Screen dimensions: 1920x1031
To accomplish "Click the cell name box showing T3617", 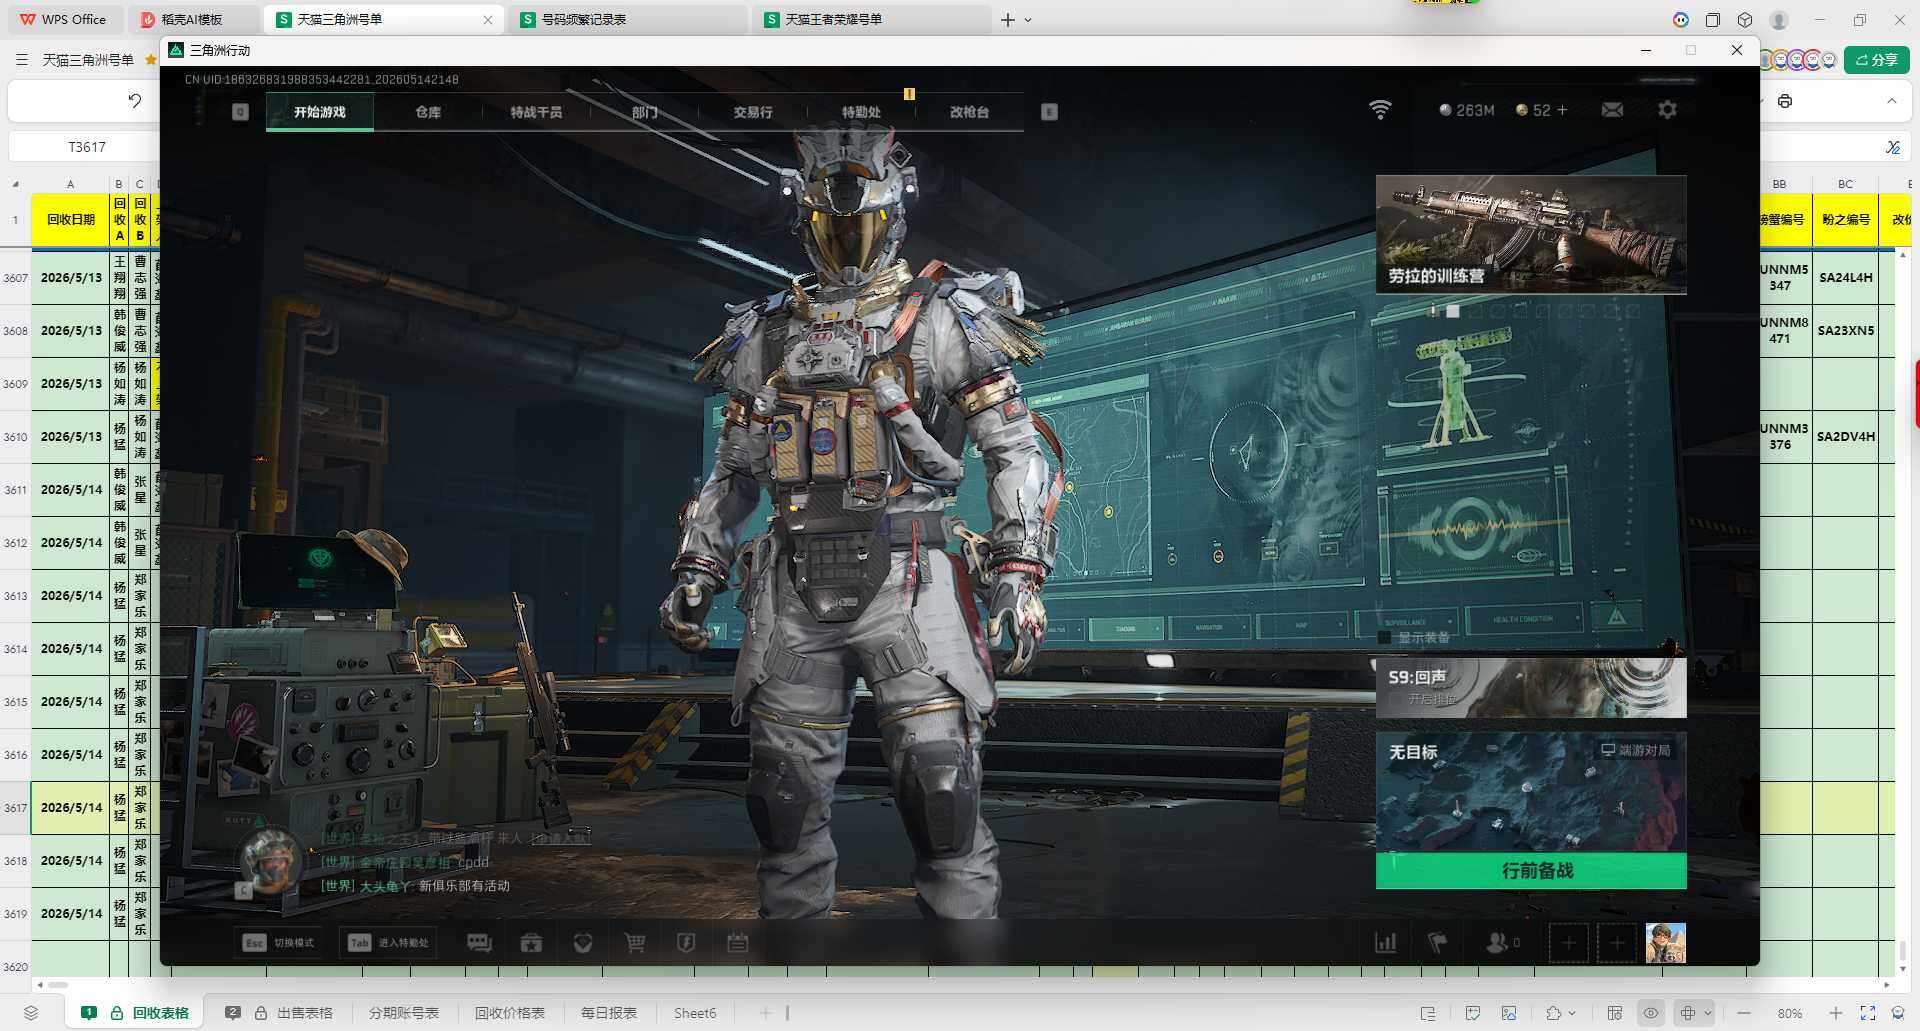I will 87,147.
